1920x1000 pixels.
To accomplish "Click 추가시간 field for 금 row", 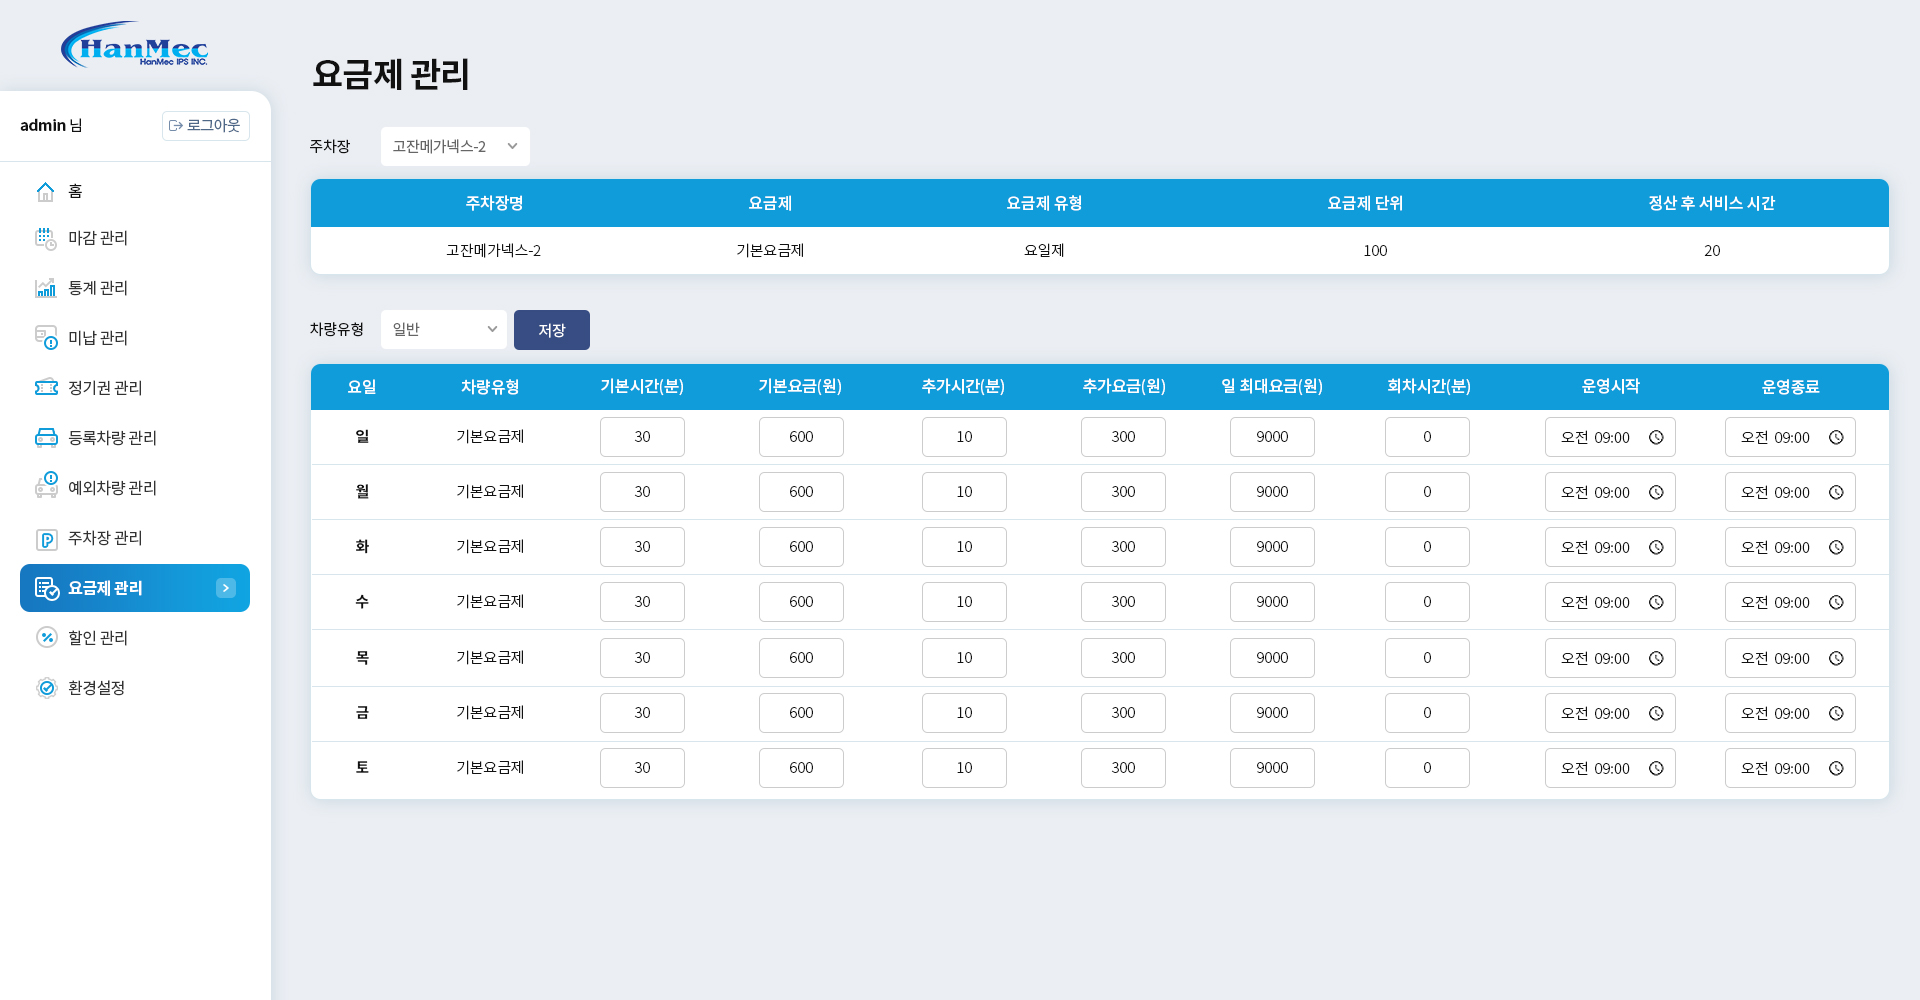I will click(x=964, y=713).
